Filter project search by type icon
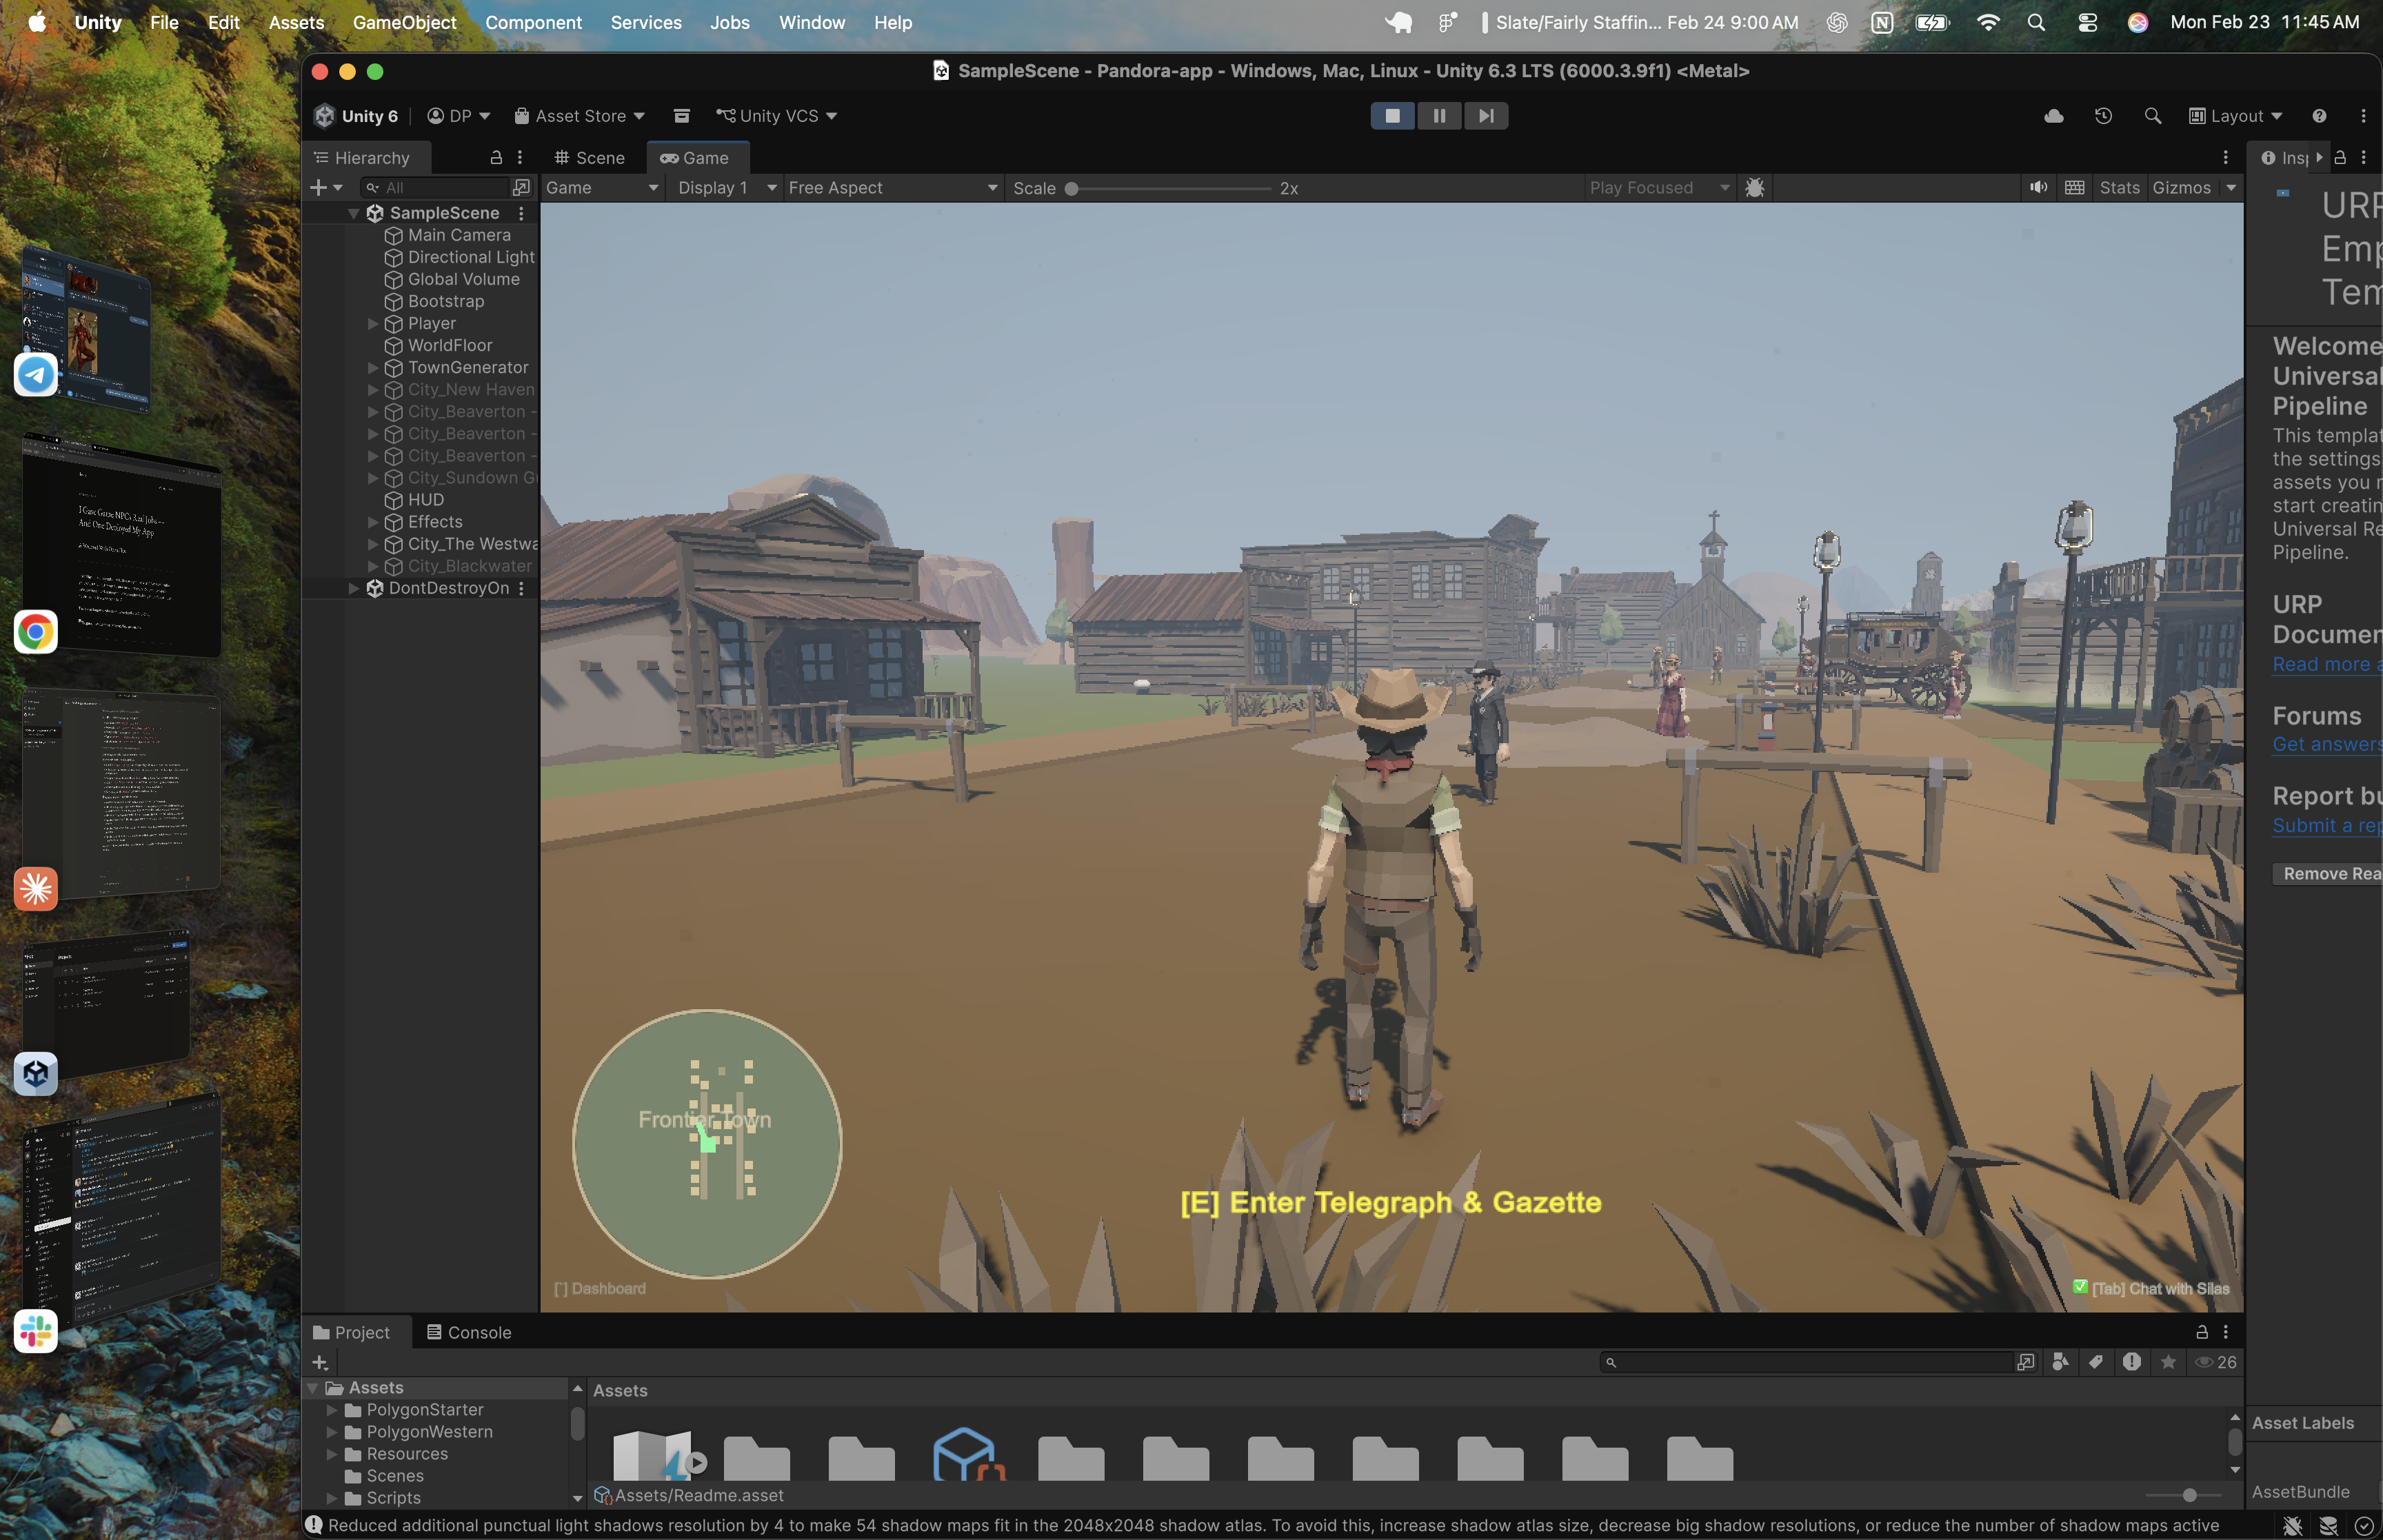The width and height of the screenshot is (2383, 1540). [2060, 1362]
